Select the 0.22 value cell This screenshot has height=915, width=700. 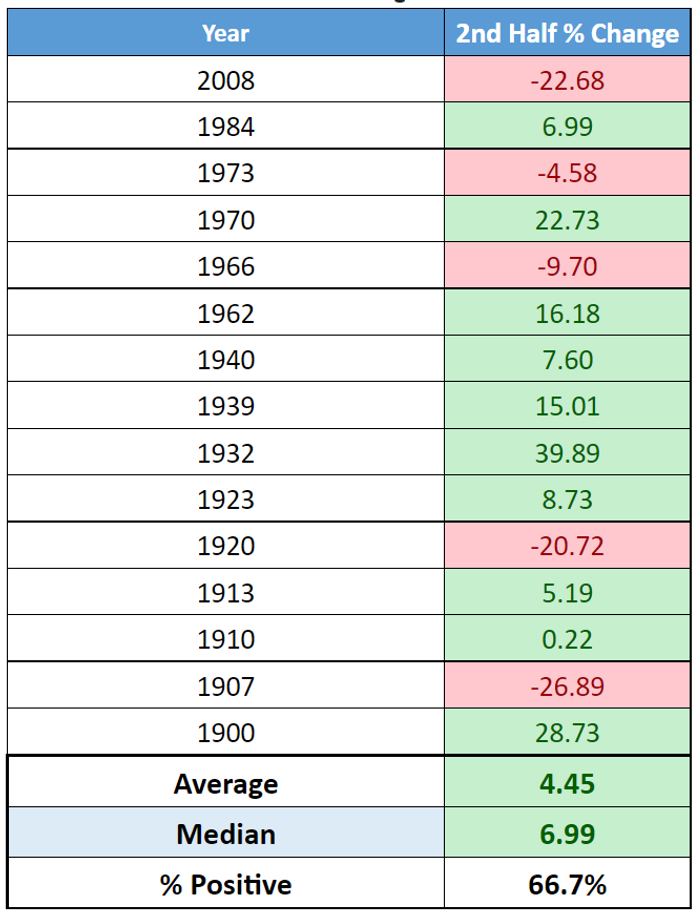[567, 639]
